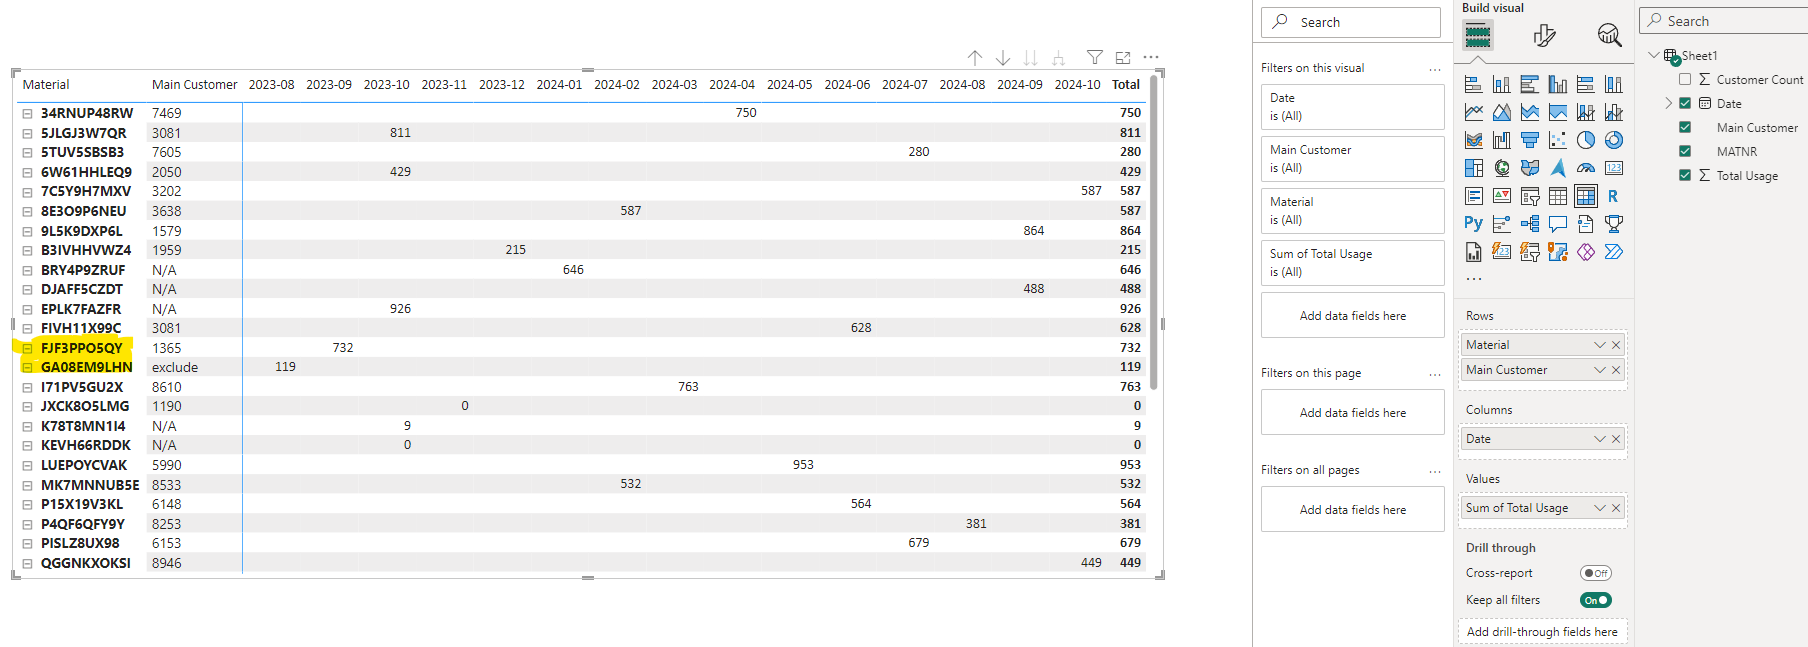
Task: Open Main Customer dropdown in Rows
Action: pyautogui.click(x=1599, y=370)
